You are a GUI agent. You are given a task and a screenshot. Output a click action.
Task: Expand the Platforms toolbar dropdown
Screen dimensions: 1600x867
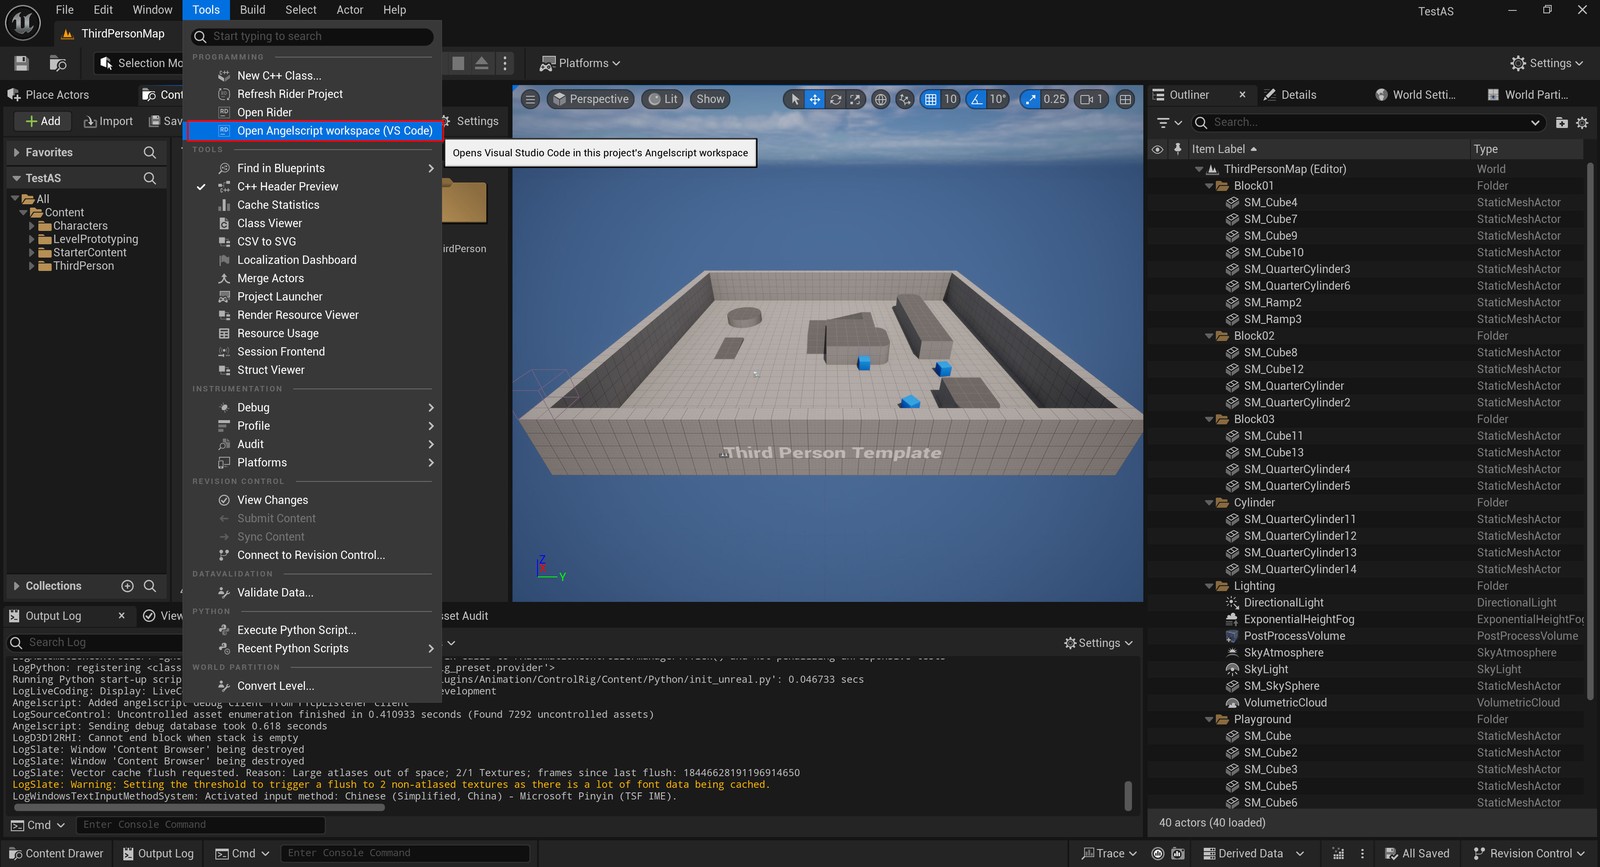point(580,63)
